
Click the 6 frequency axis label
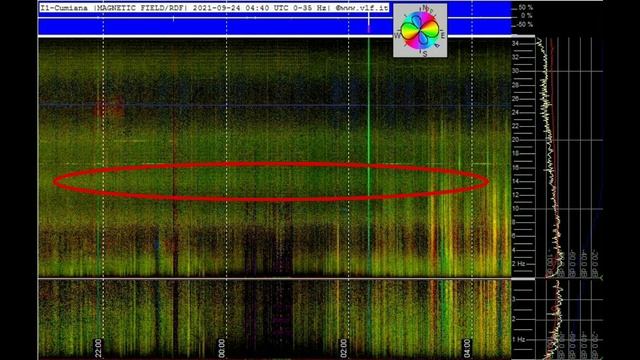pos(514,236)
